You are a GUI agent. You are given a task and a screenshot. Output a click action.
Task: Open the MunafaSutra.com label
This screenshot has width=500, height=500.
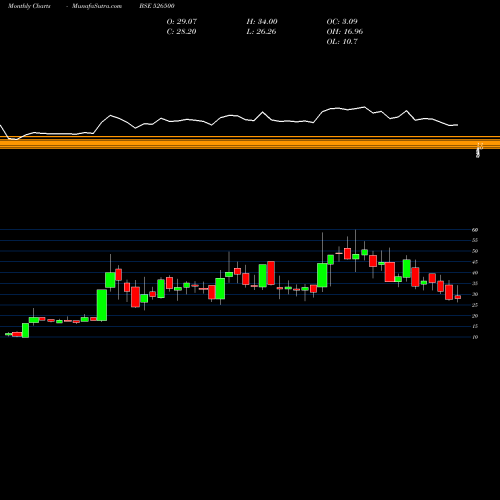97,6
